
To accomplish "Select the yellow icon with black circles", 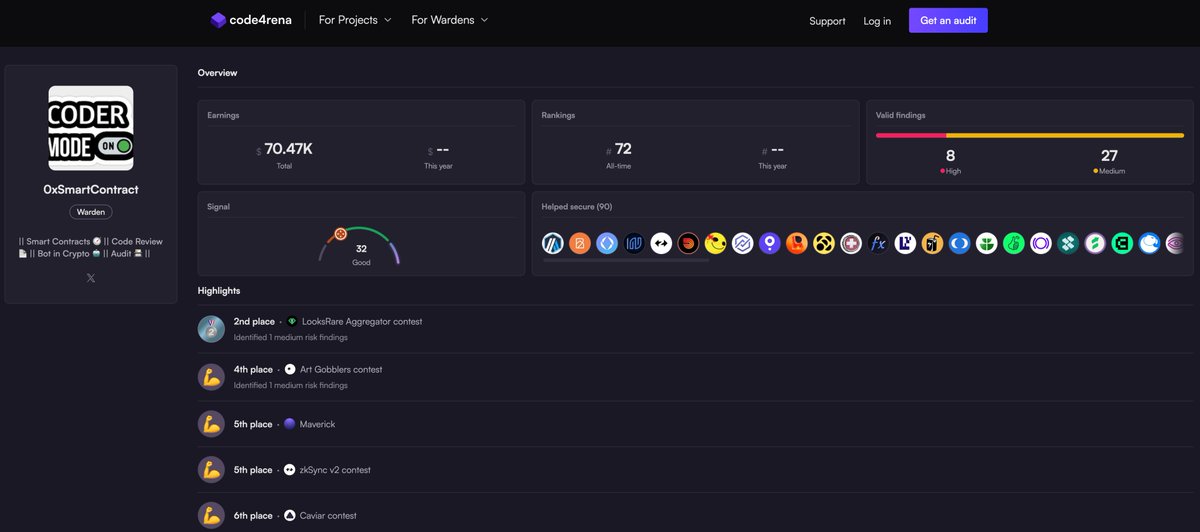I will (x=823, y=243).
